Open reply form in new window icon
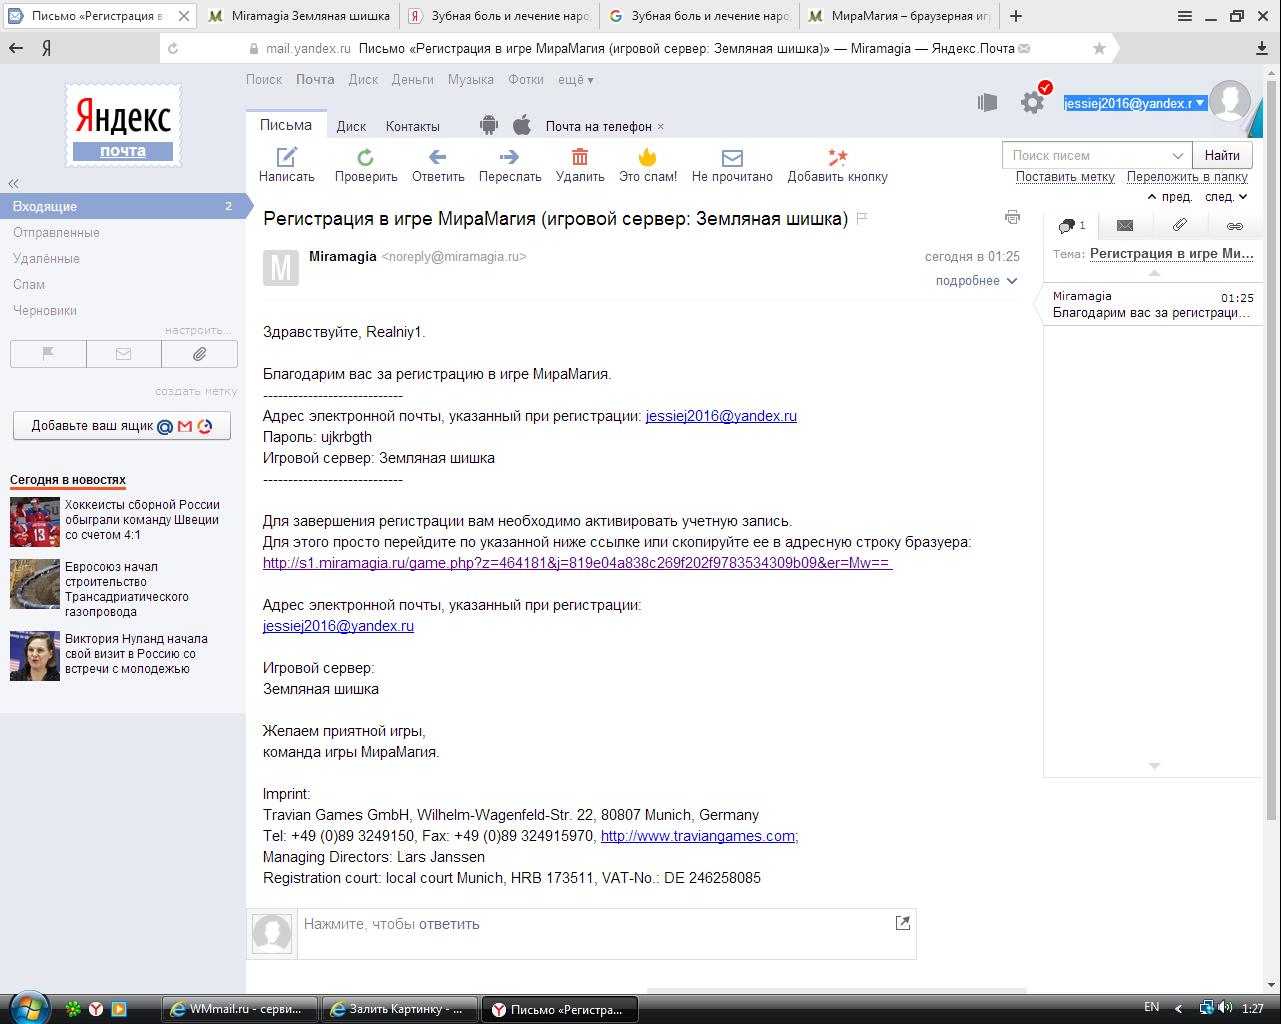Viewport: 1281px width, 1024px height. coord(902,923)
